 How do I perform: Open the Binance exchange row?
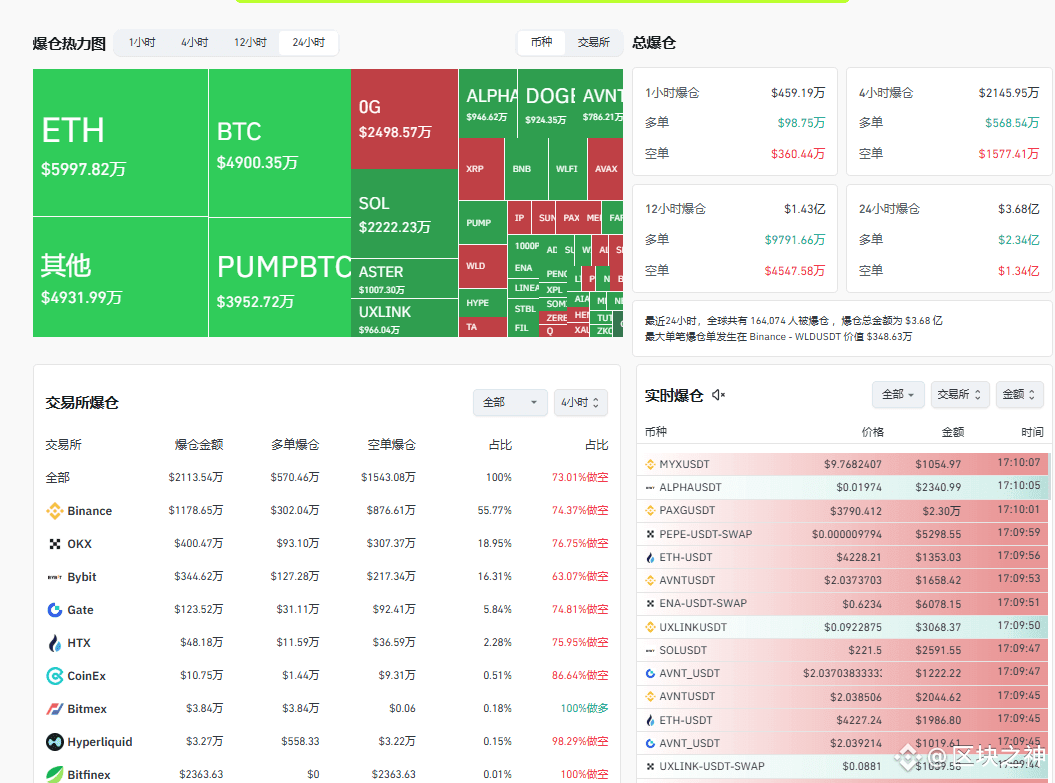(x=326, y=511)
